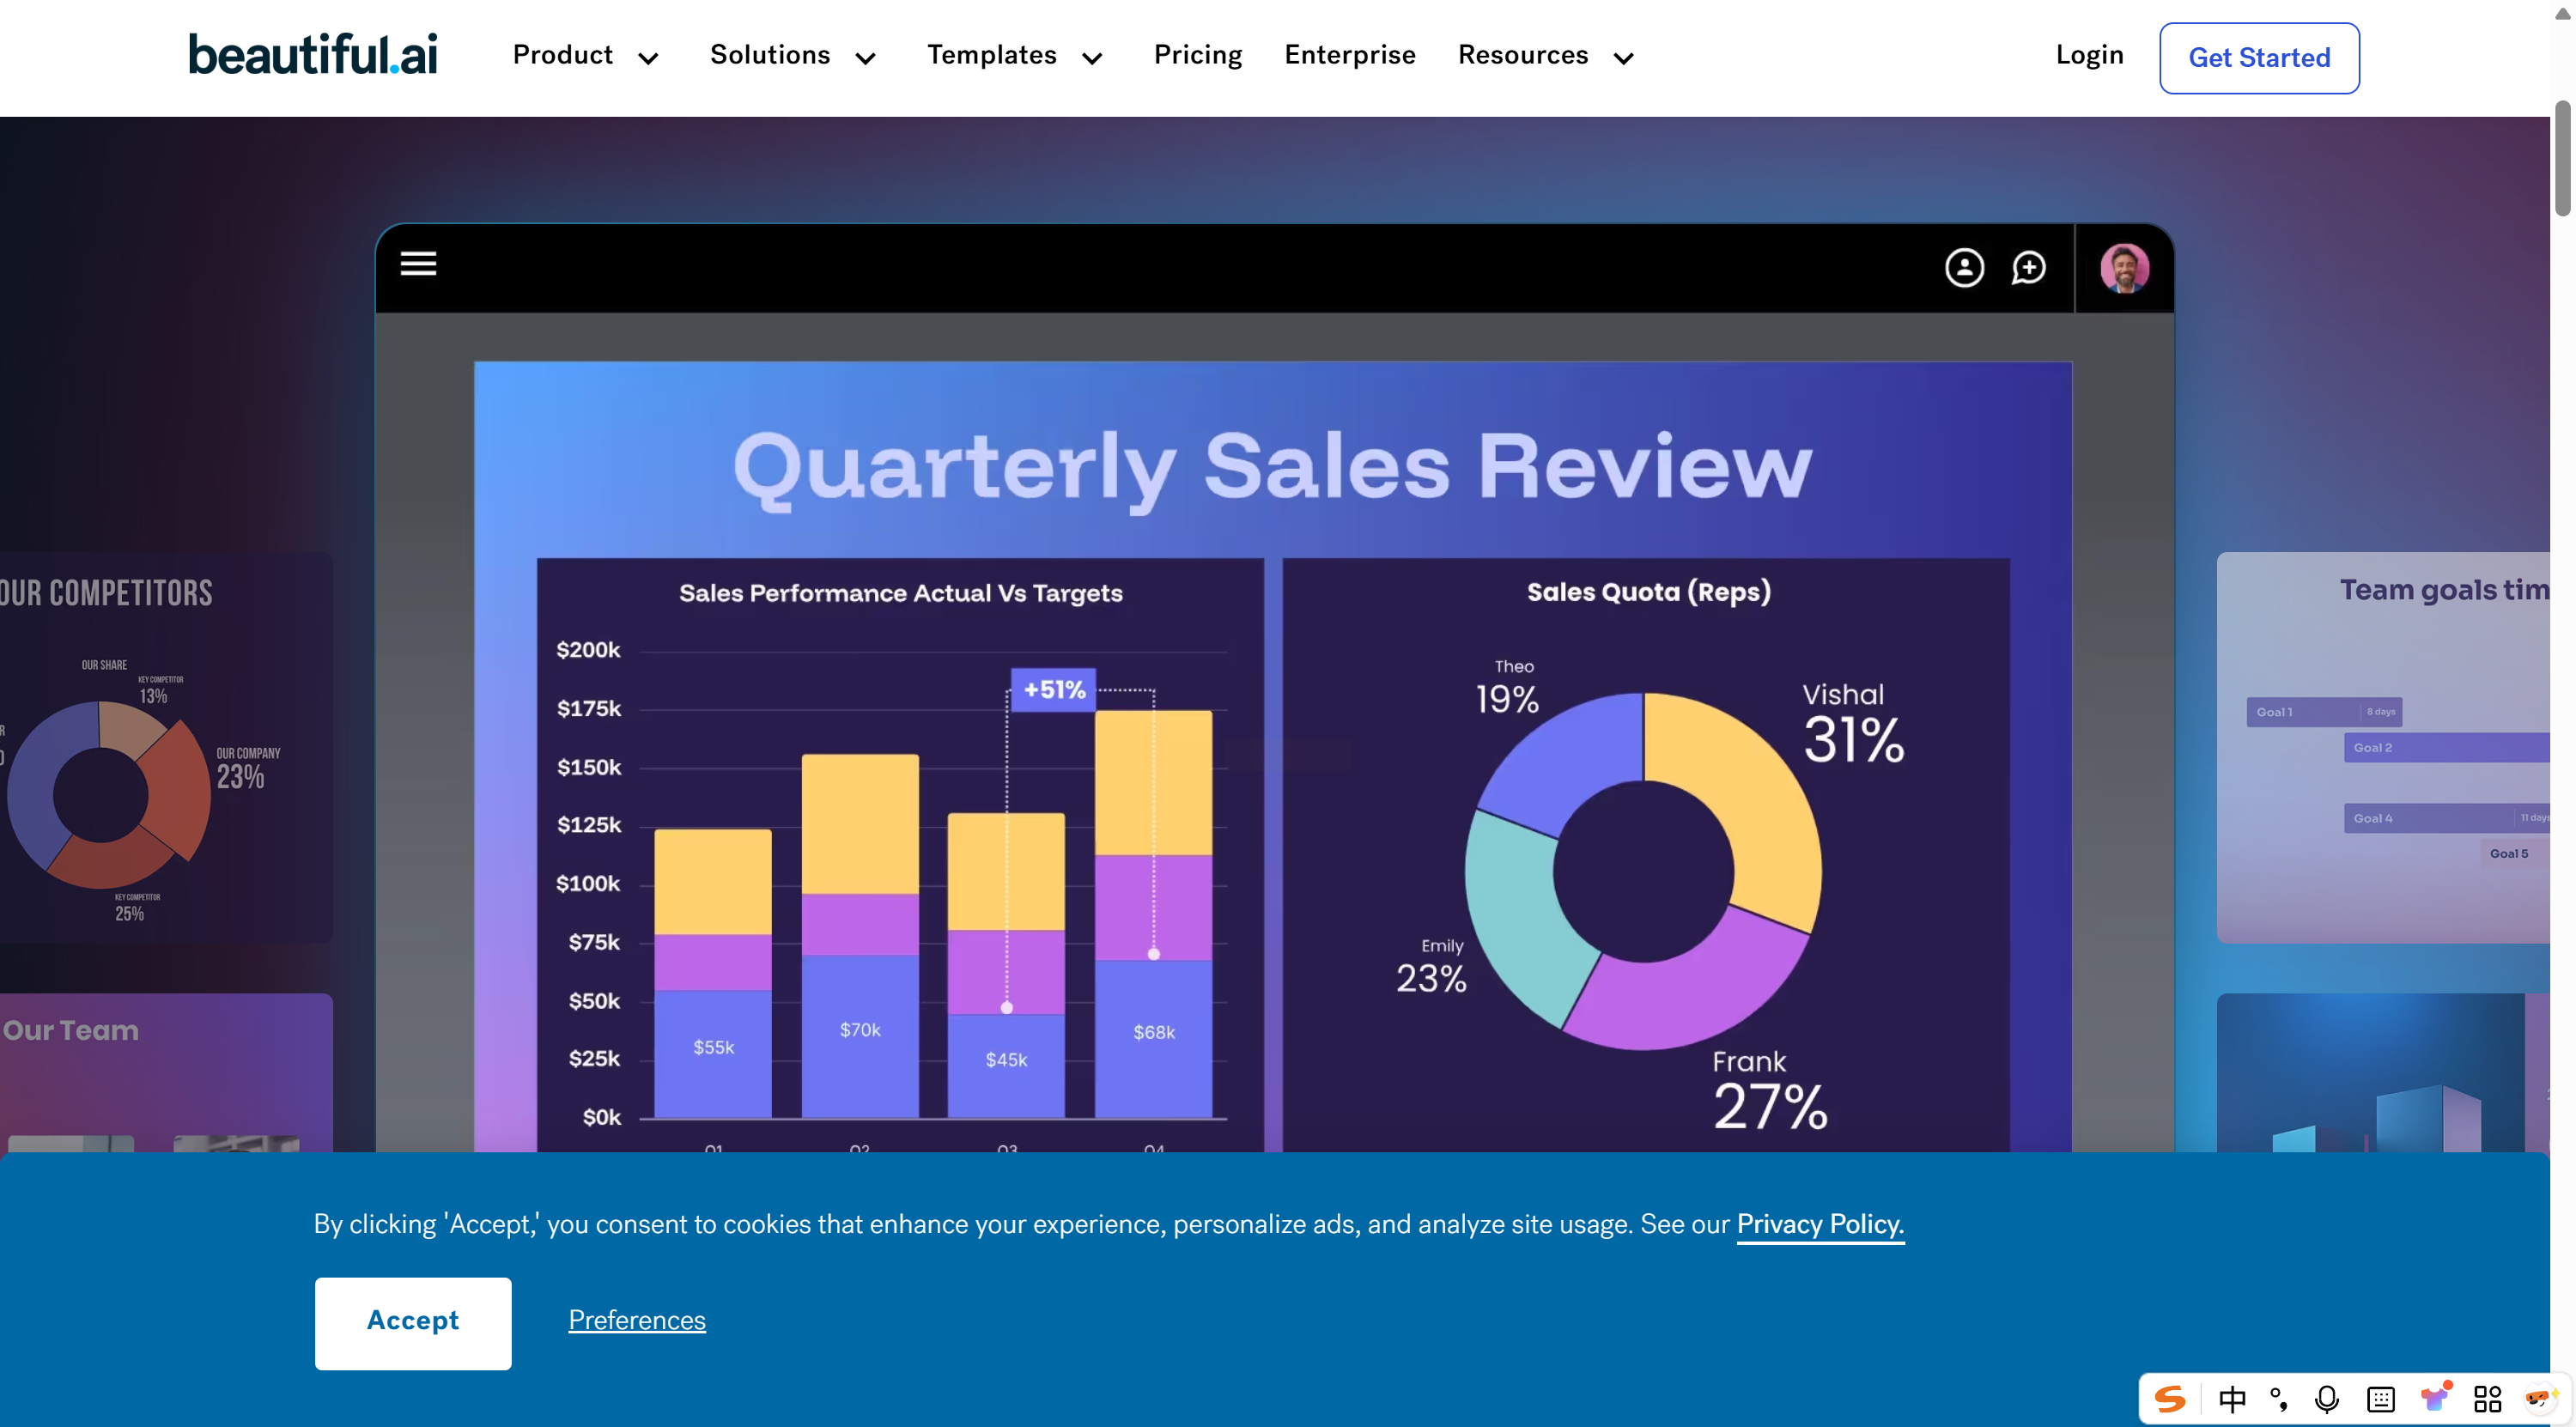
Task: Click the add comment bubble icon
Action: [2028, 268]
